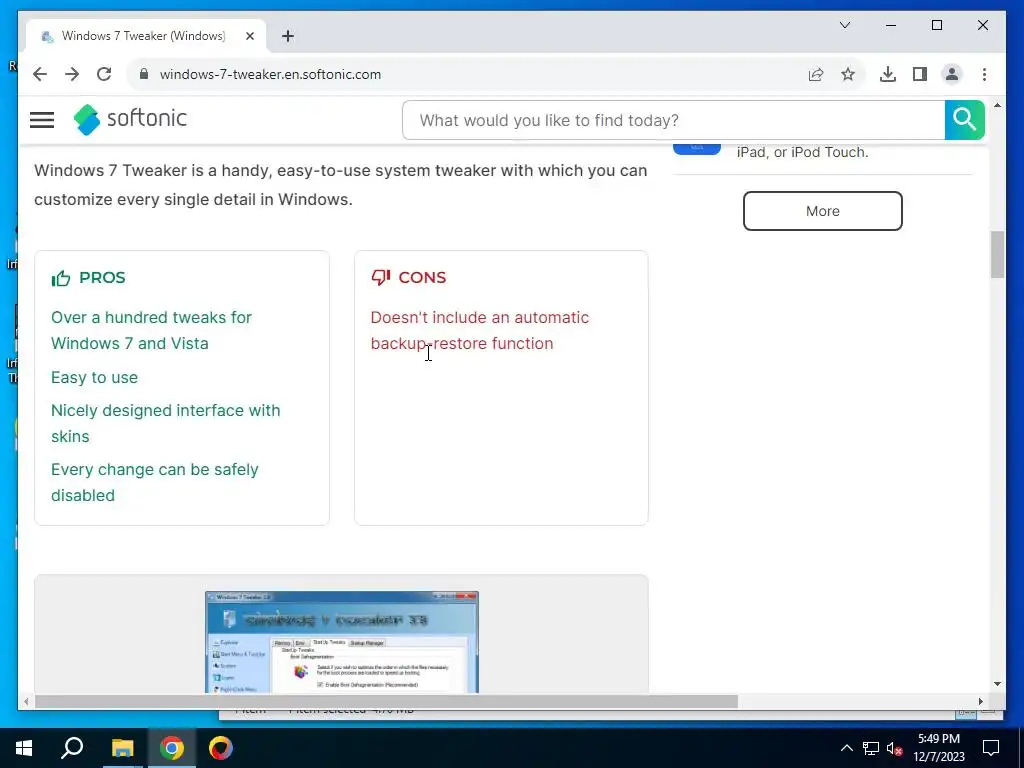This screenshot has height=768, width=1024.
Task: Open Chrome tab search dropdown
Action: point(844,25)
